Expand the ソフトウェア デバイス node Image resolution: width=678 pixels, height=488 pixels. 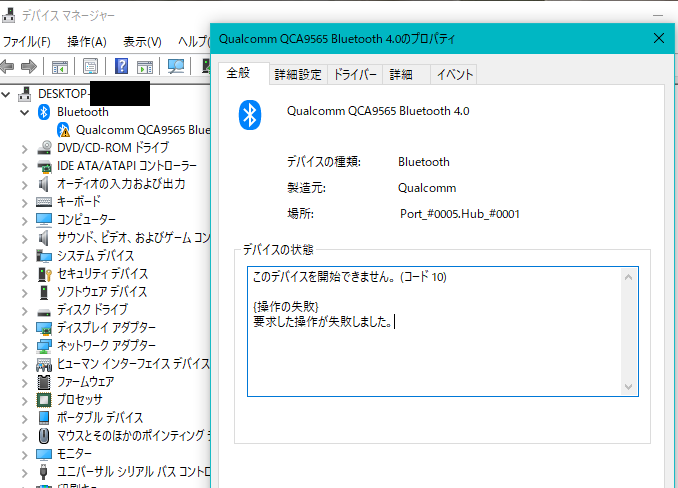coord(25,293)
